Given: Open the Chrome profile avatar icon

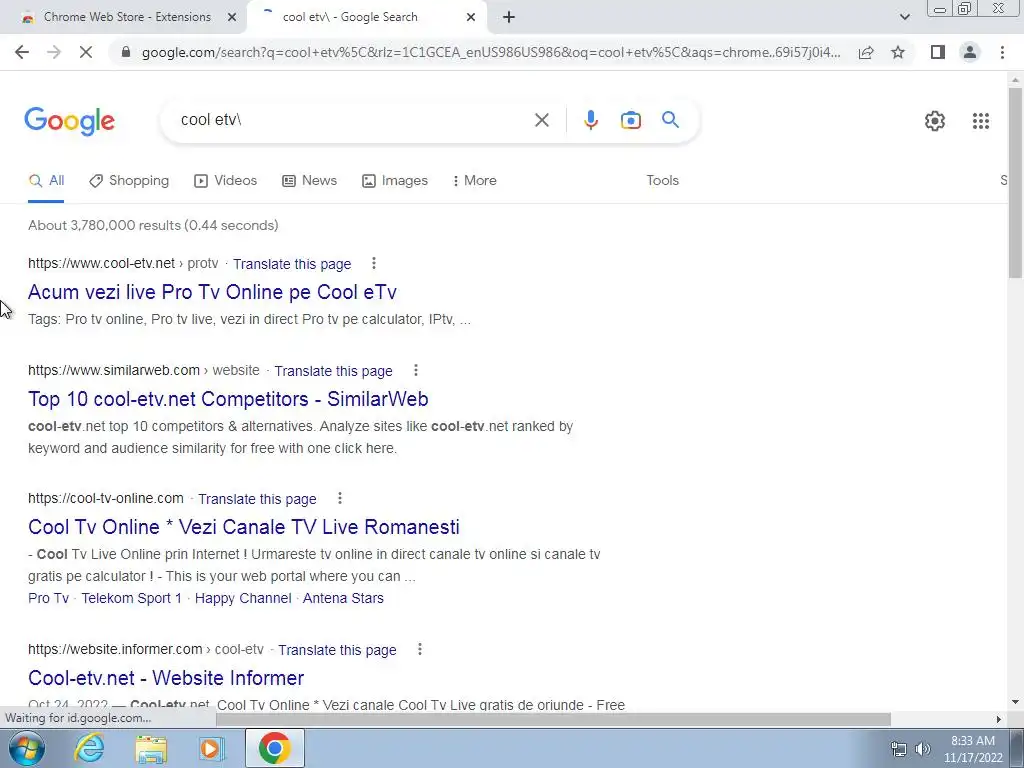Looking at the screenshot, I should tap(970, 52).
